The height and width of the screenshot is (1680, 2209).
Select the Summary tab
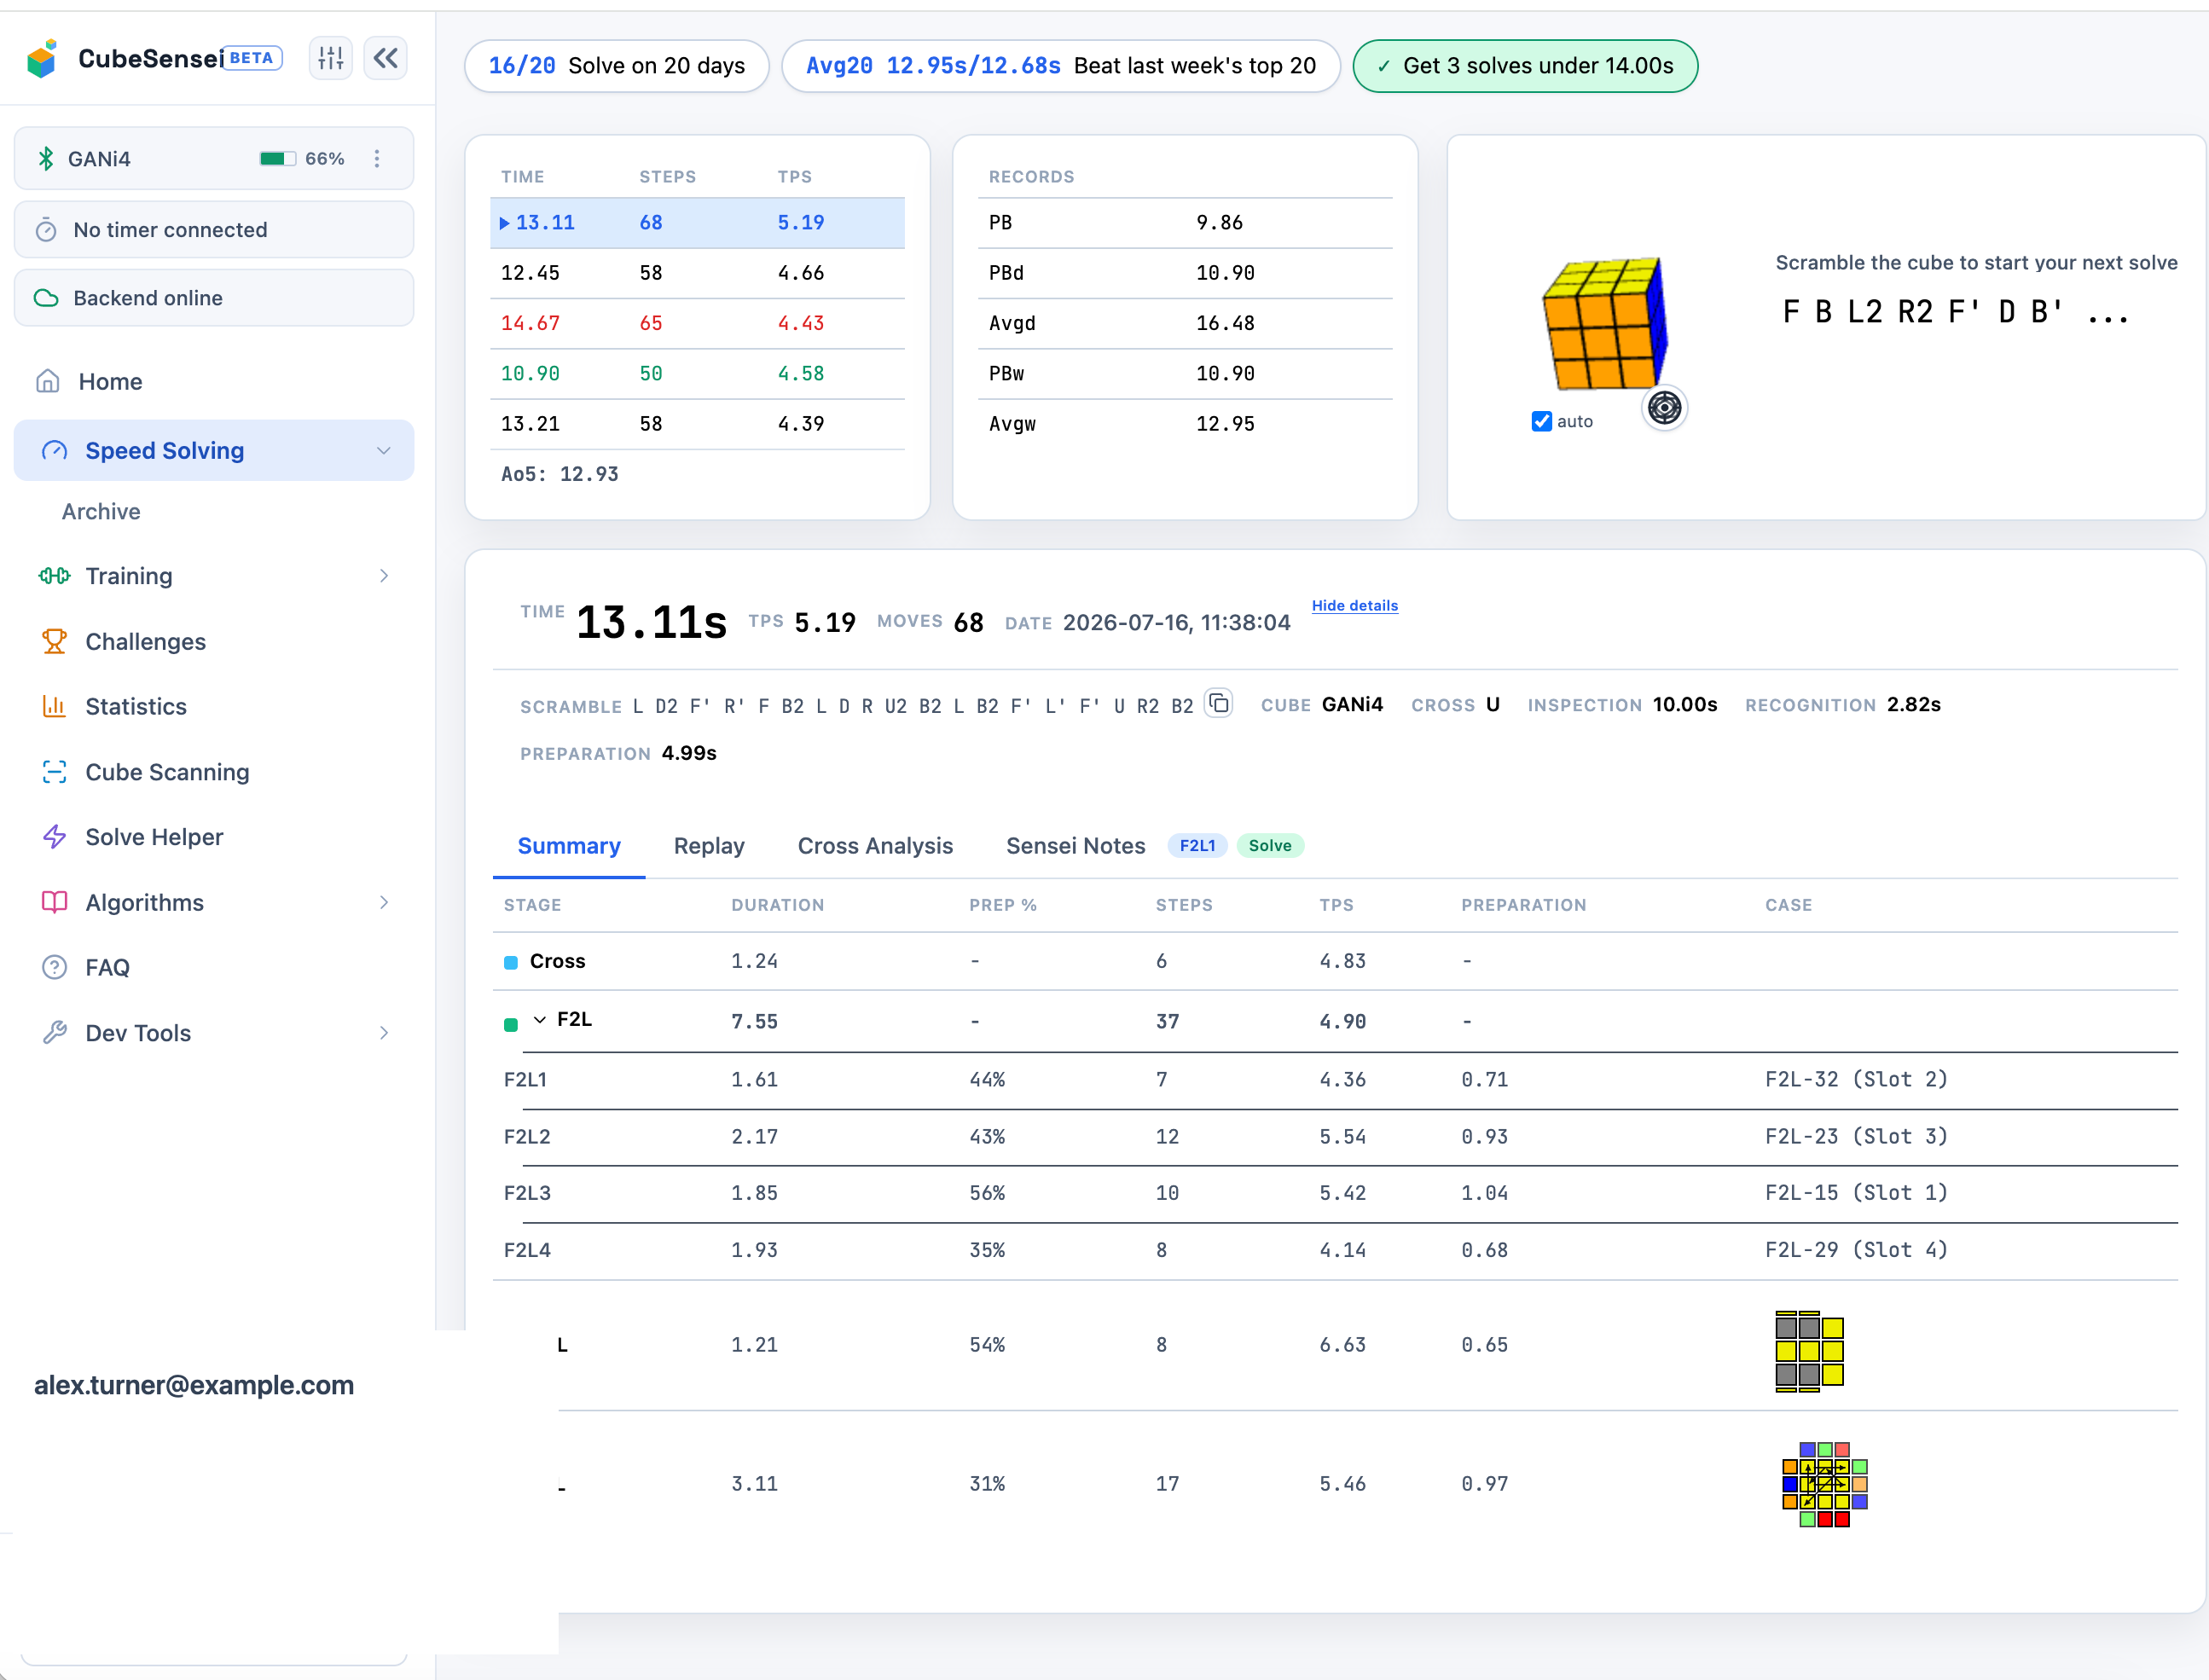(x=569, y=846)
